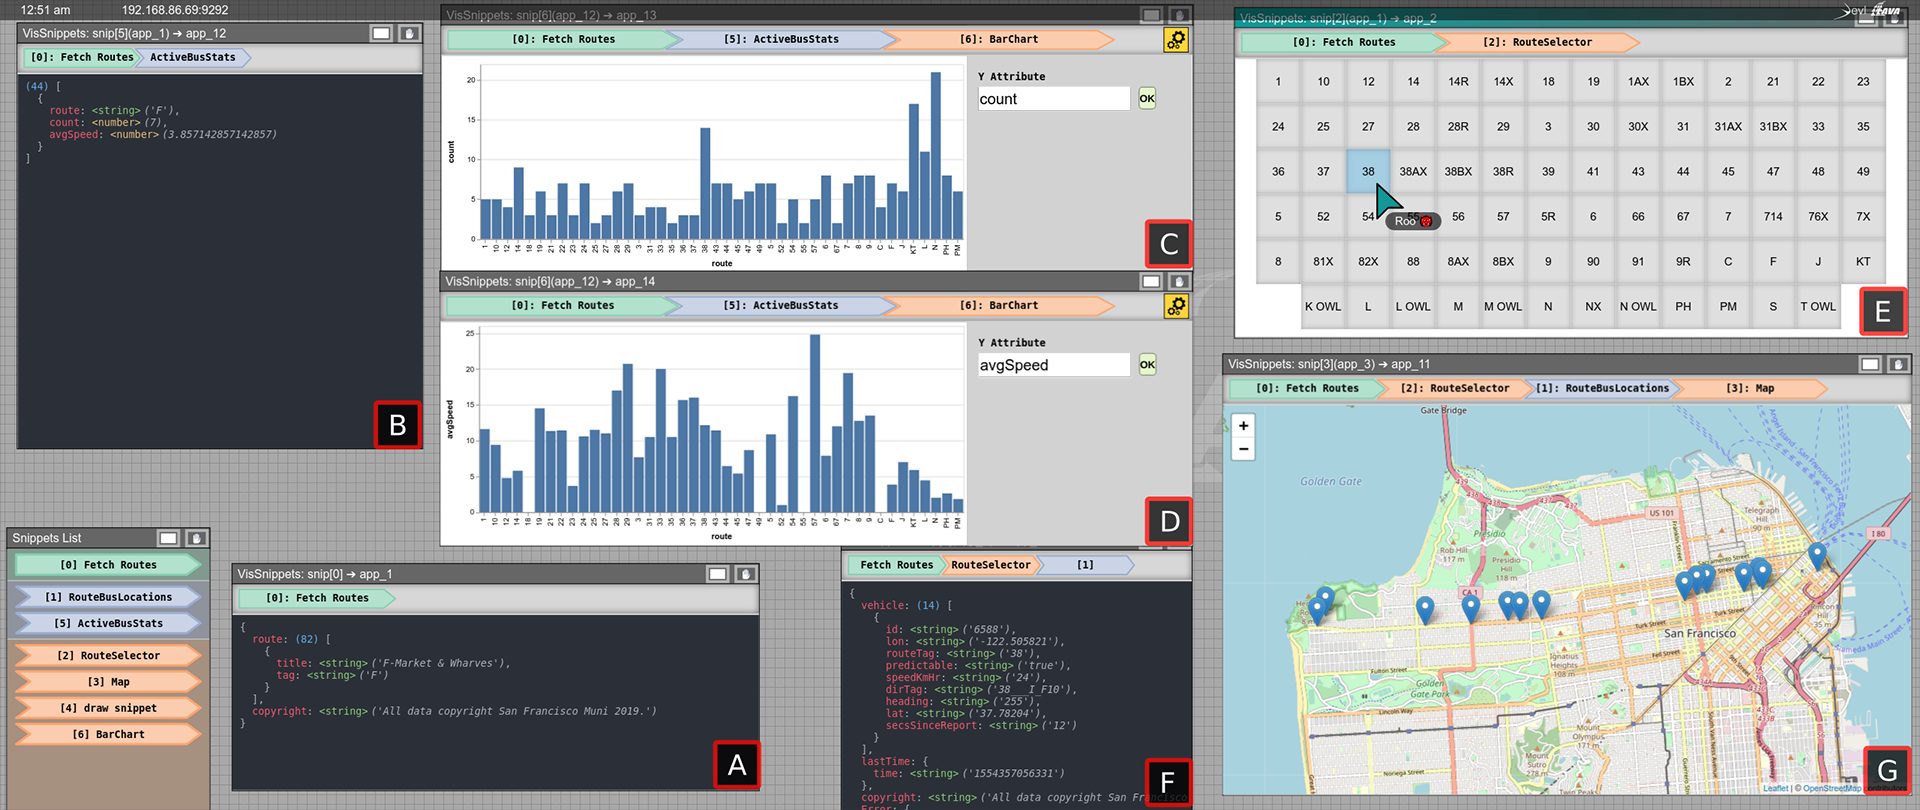The height and width of the screenshot is (810, 1920).
Task: Click the hand icon in the app_12 title bar
Action: (409, 33)
